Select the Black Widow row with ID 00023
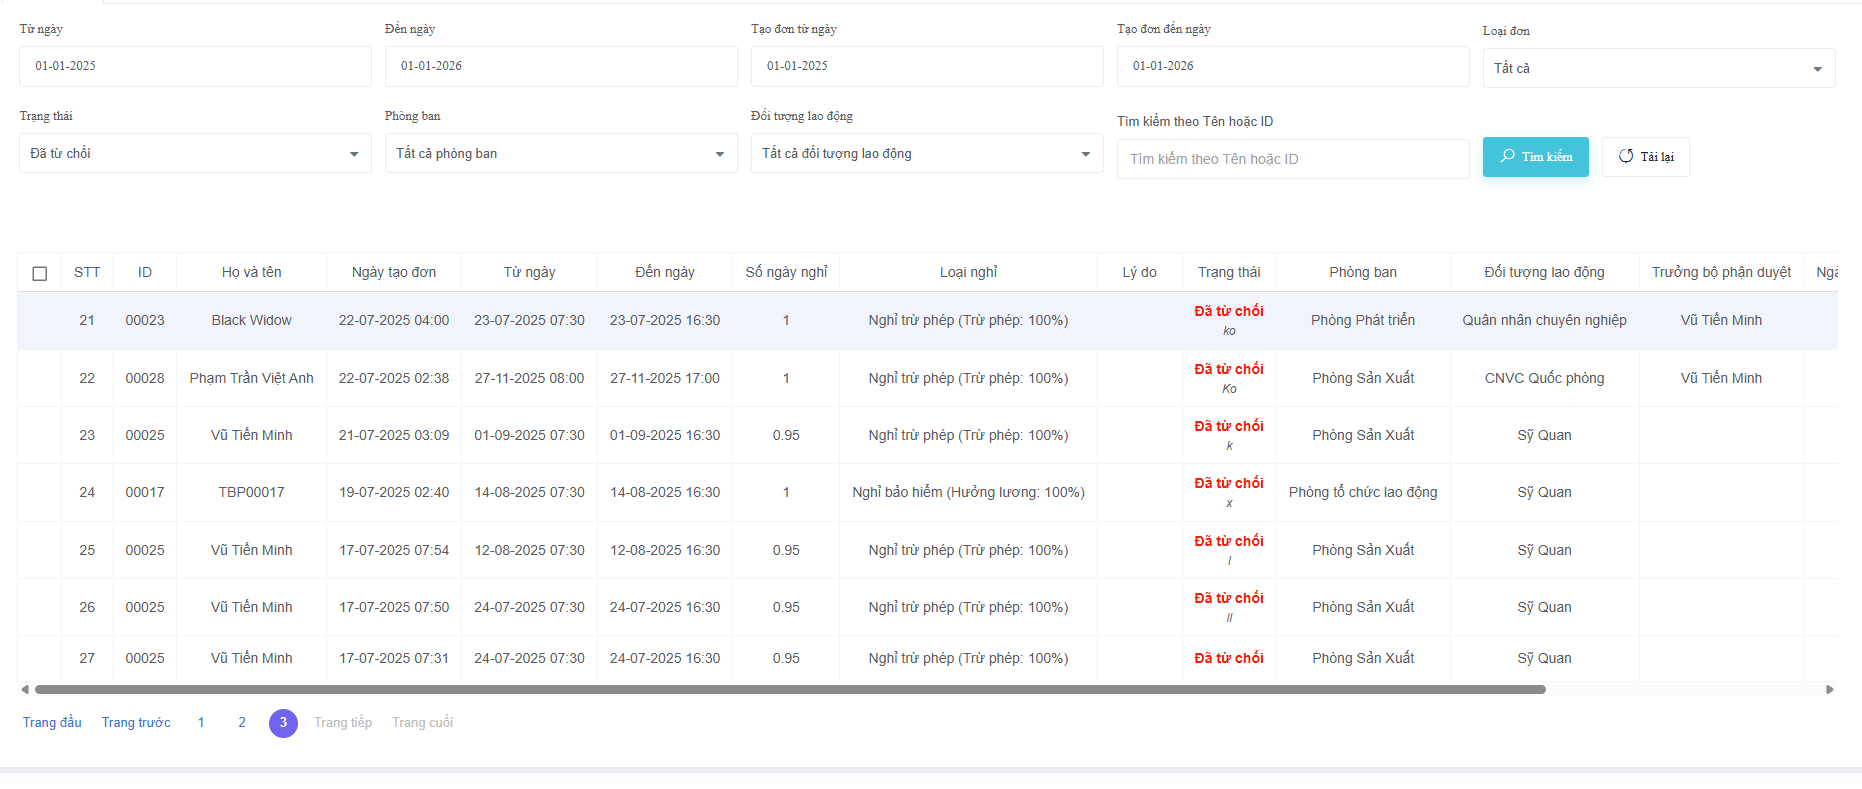 (251, 321)
